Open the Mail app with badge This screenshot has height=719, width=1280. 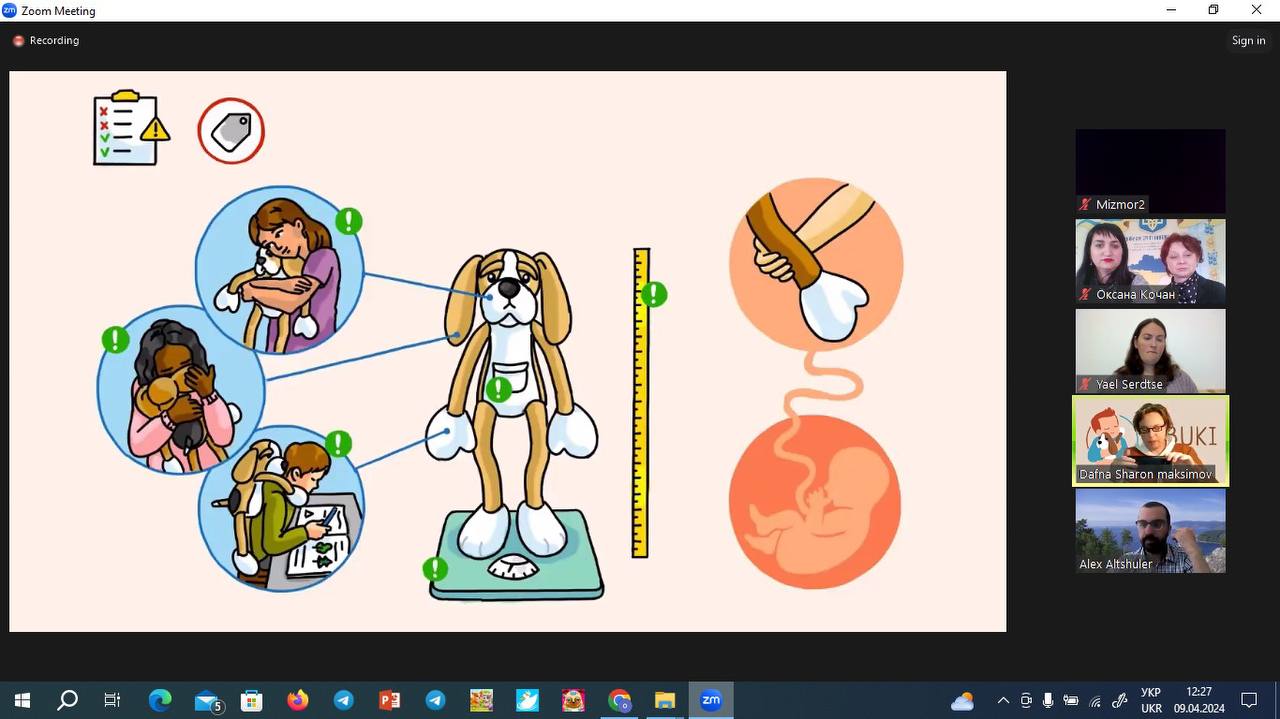[x=207, y=700]
